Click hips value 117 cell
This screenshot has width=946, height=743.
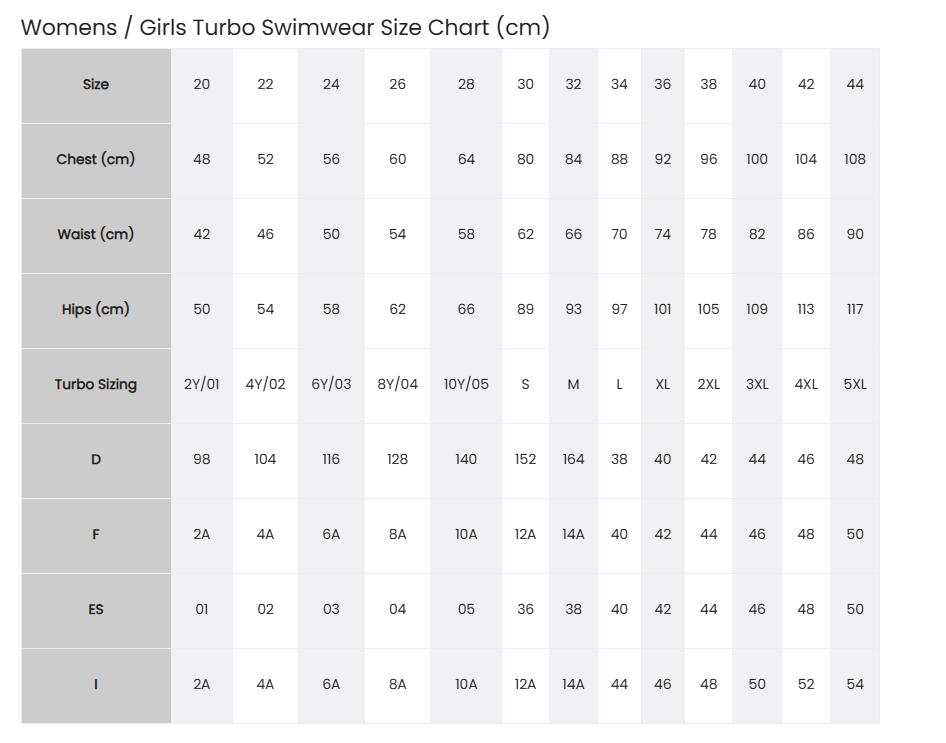tap(855, 311)
